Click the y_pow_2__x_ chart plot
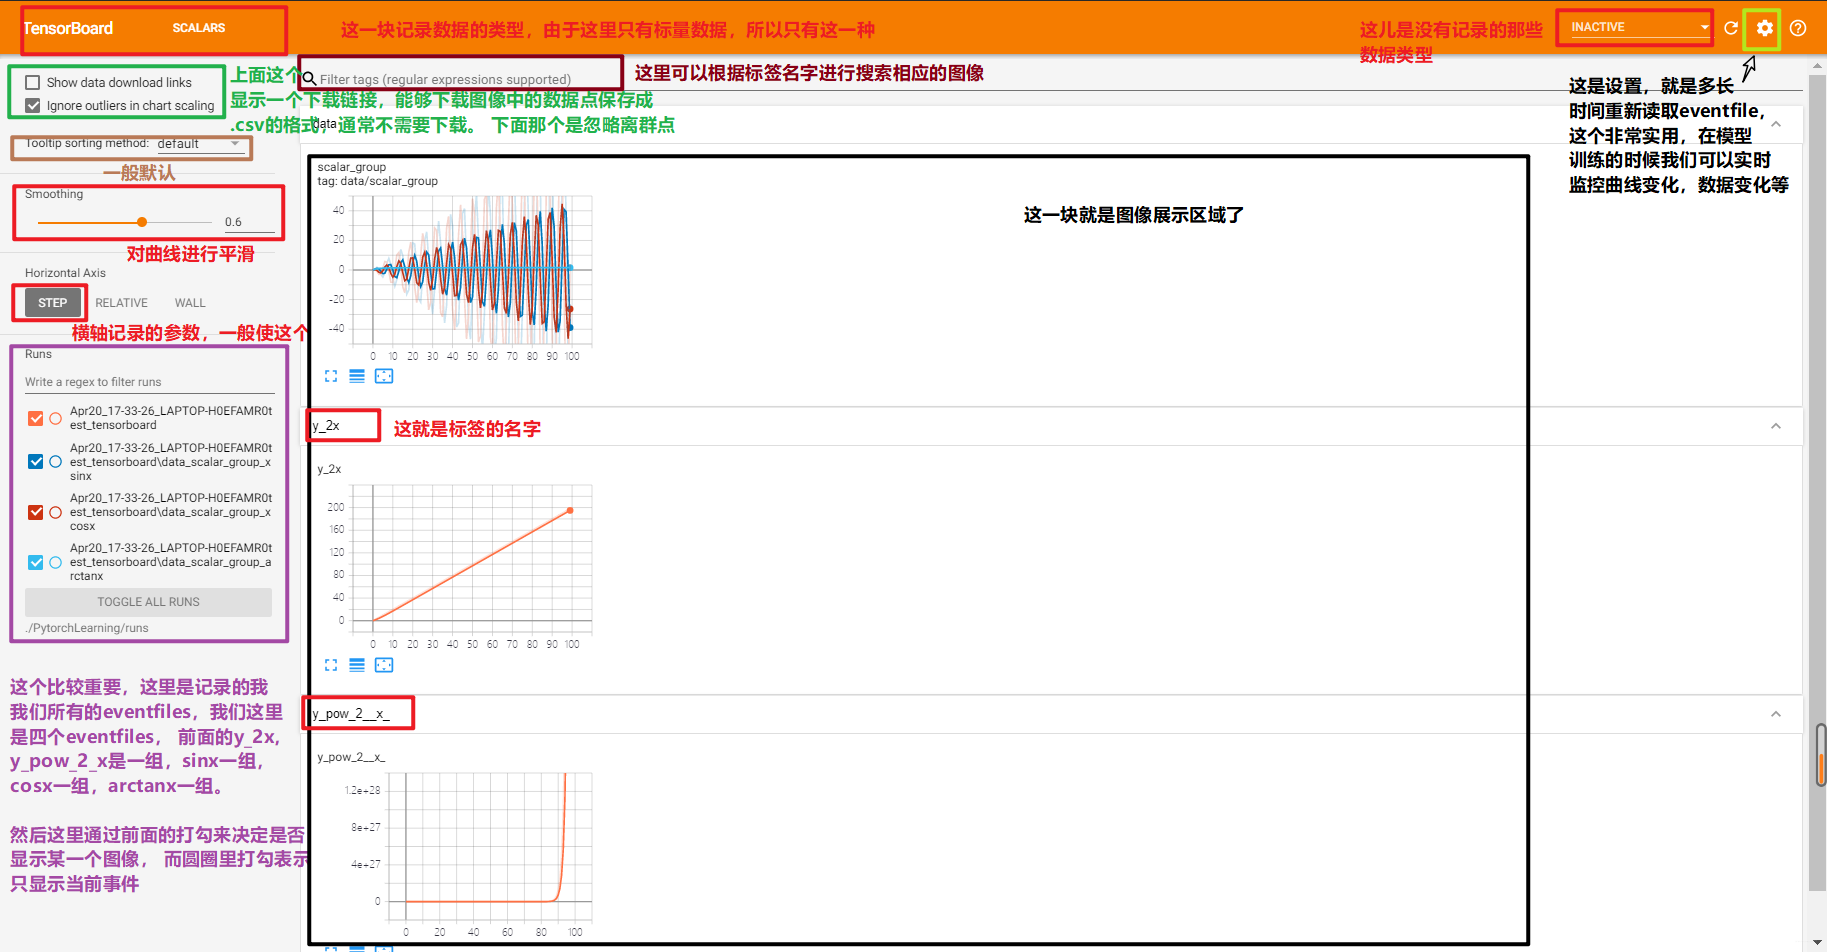This screenshot has height=952, width=1827. 489,847
